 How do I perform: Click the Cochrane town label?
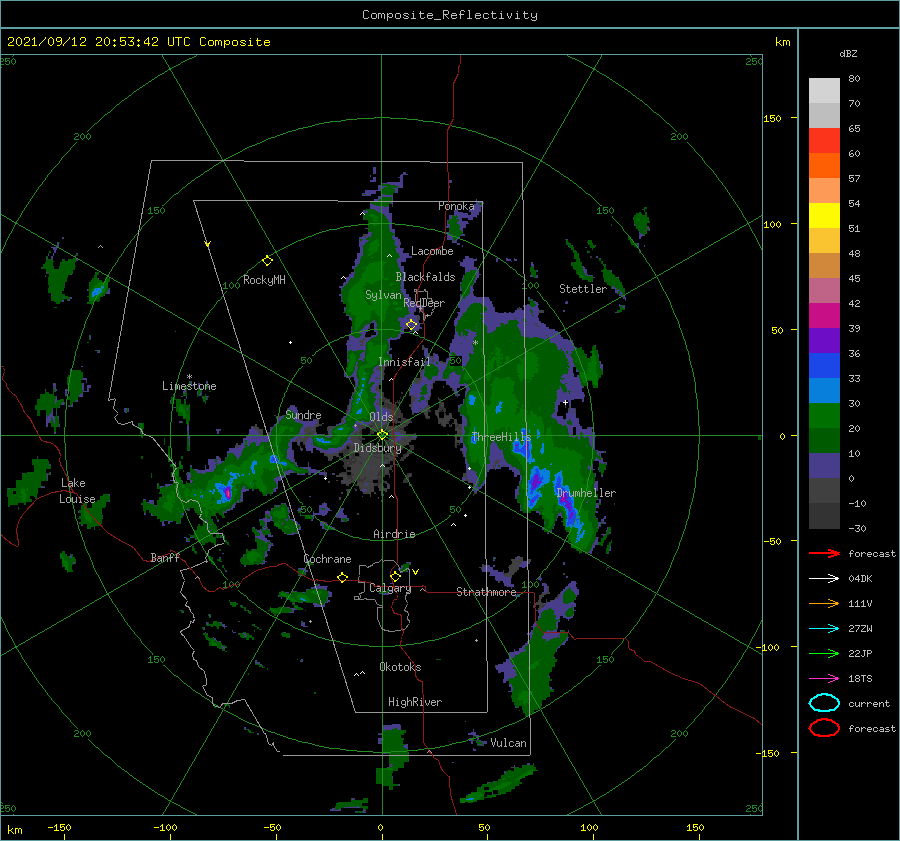(327, 559)
